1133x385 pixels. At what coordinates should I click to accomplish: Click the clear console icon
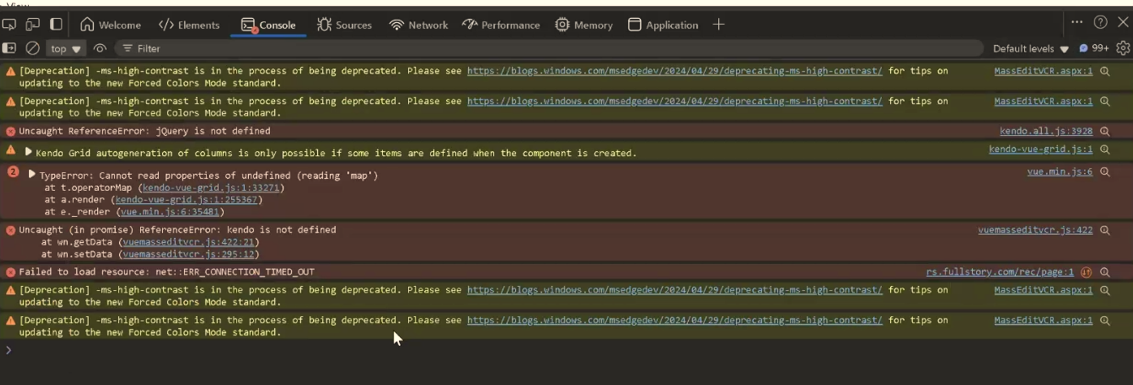pos(33,48)
